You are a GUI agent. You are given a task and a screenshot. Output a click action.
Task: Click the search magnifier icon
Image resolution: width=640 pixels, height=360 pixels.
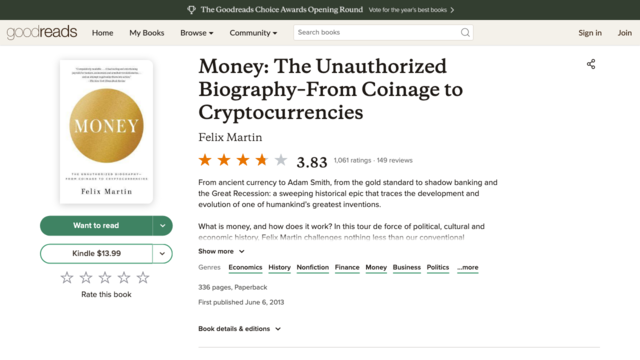tap(465, 33)
